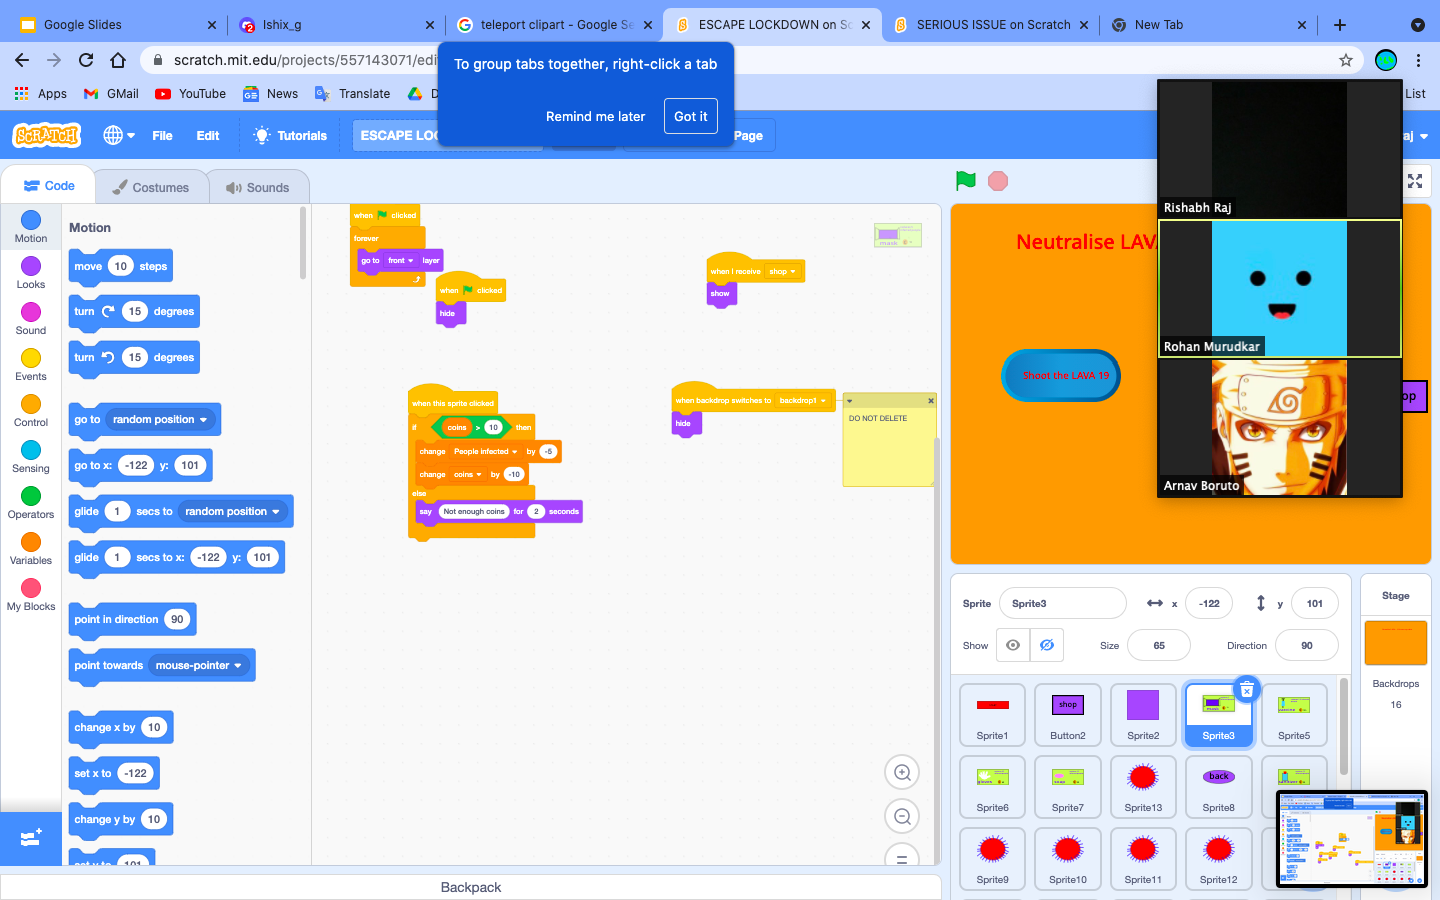The height and width of the screenshot is (900, 1440).
Task: Go to the browser home page
Action: pyautogui.click(x=118, y=60)
